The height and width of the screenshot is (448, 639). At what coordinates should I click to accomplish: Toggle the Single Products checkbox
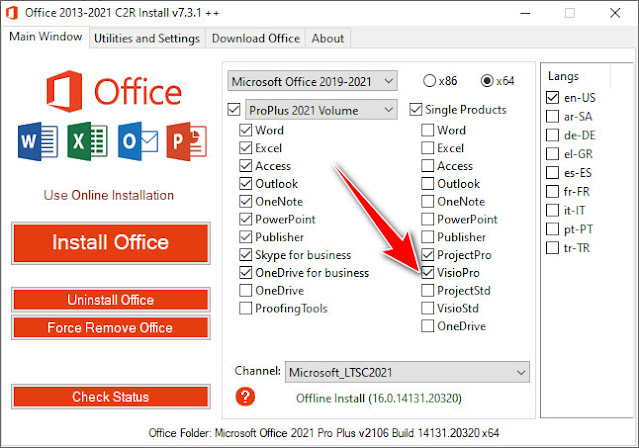(416, 110)
